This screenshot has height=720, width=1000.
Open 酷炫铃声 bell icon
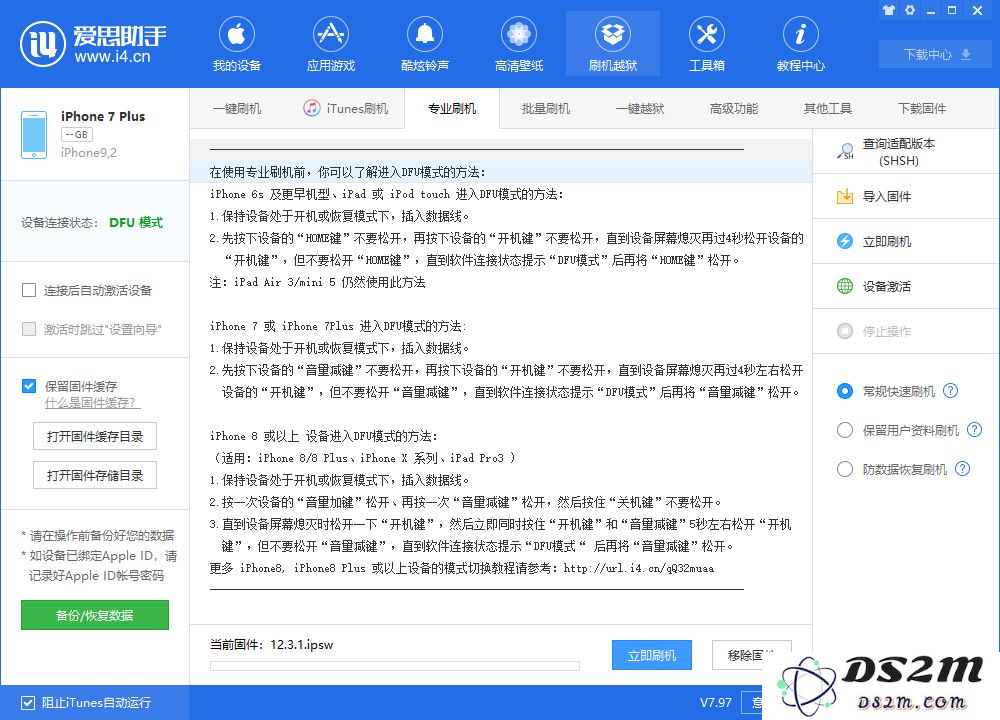(x=425, y=34)
